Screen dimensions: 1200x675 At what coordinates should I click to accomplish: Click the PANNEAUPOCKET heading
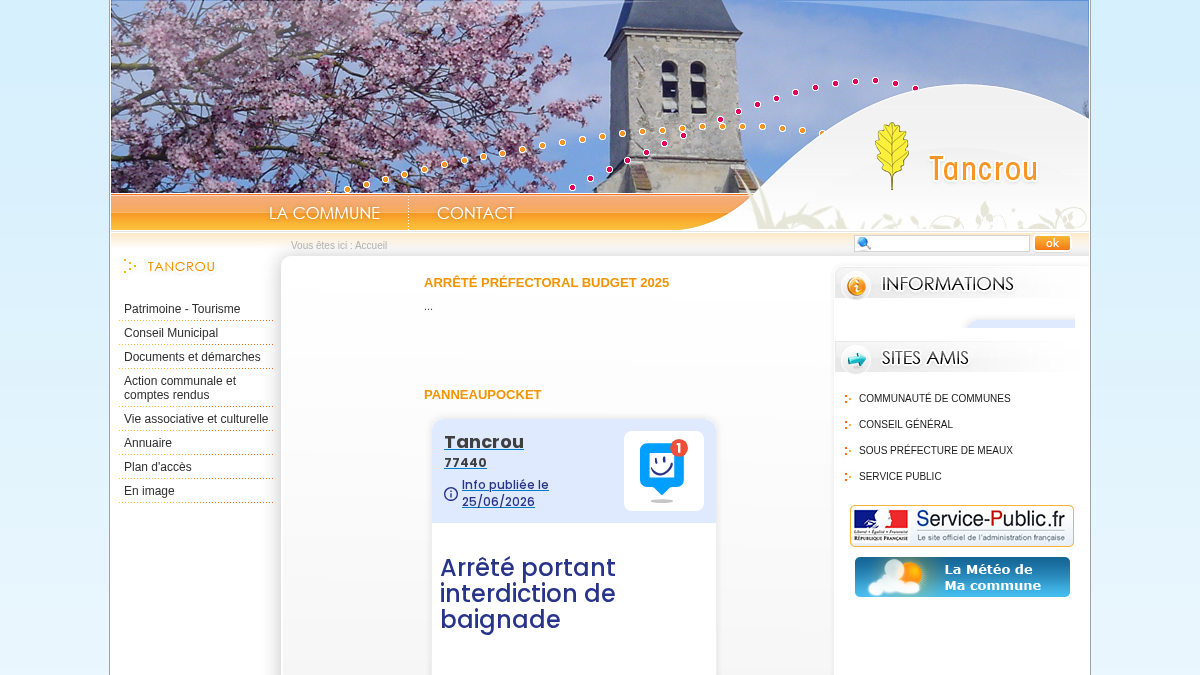(483, 395)
